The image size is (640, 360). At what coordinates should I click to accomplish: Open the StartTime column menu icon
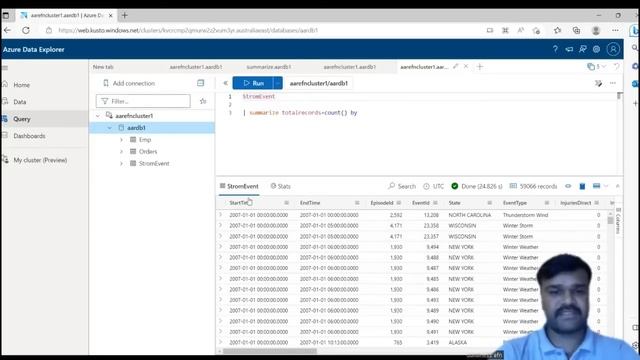tap(287, 203)
